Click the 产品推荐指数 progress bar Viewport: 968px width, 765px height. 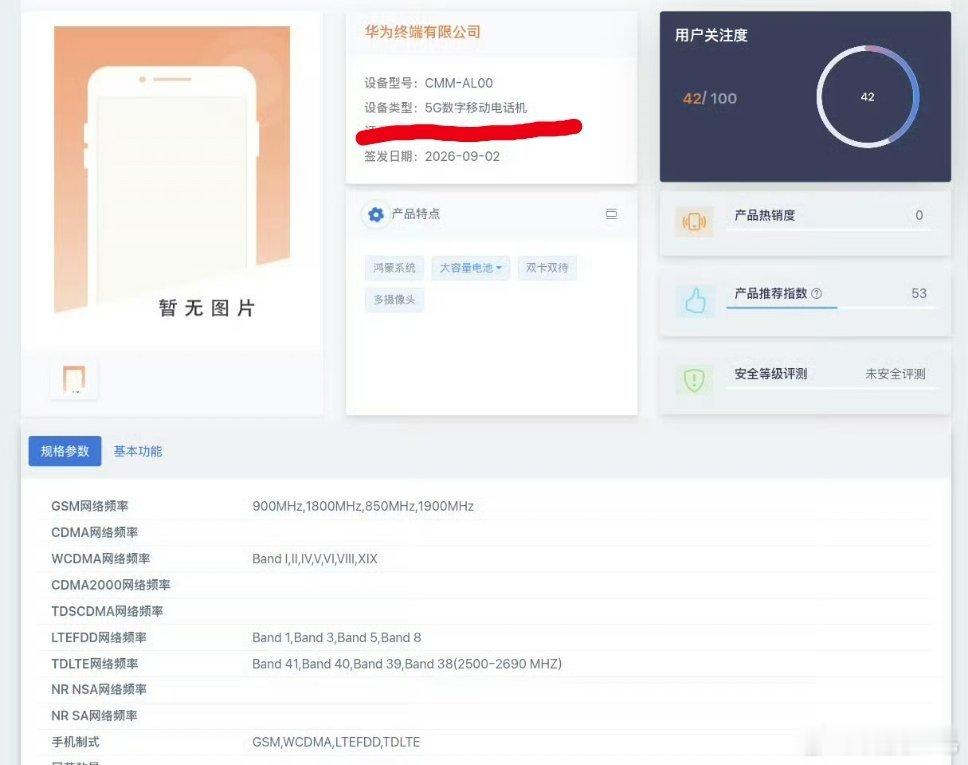tap(831, 307)
